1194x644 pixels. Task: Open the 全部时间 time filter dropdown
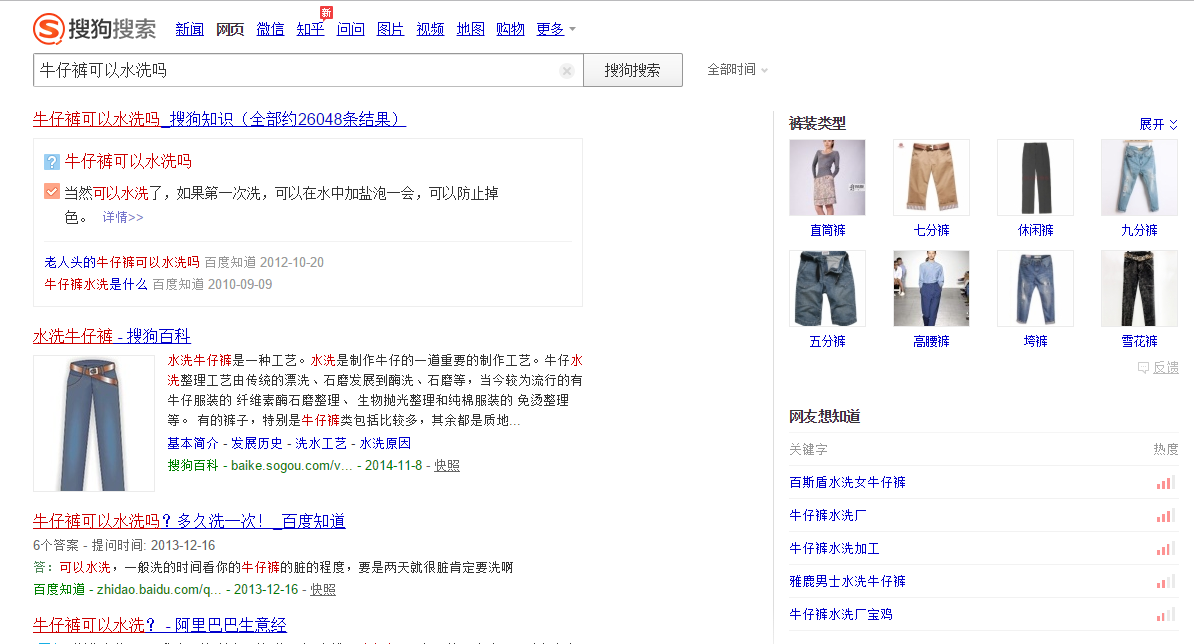tap(737, 70)
